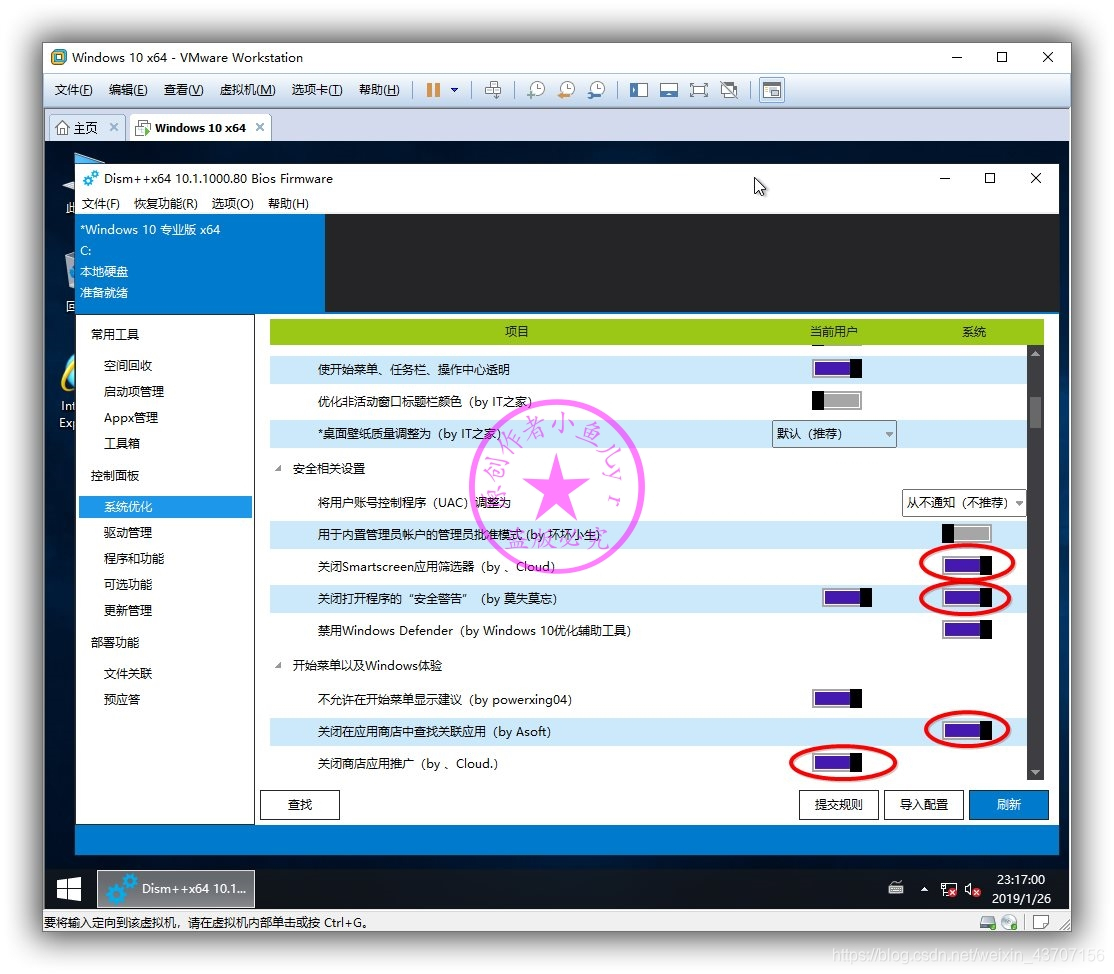The height and width of the screenshot is (974, 1114).
Task: Open the snapshot manager wrench-clock icon
Action: (596, 90)
